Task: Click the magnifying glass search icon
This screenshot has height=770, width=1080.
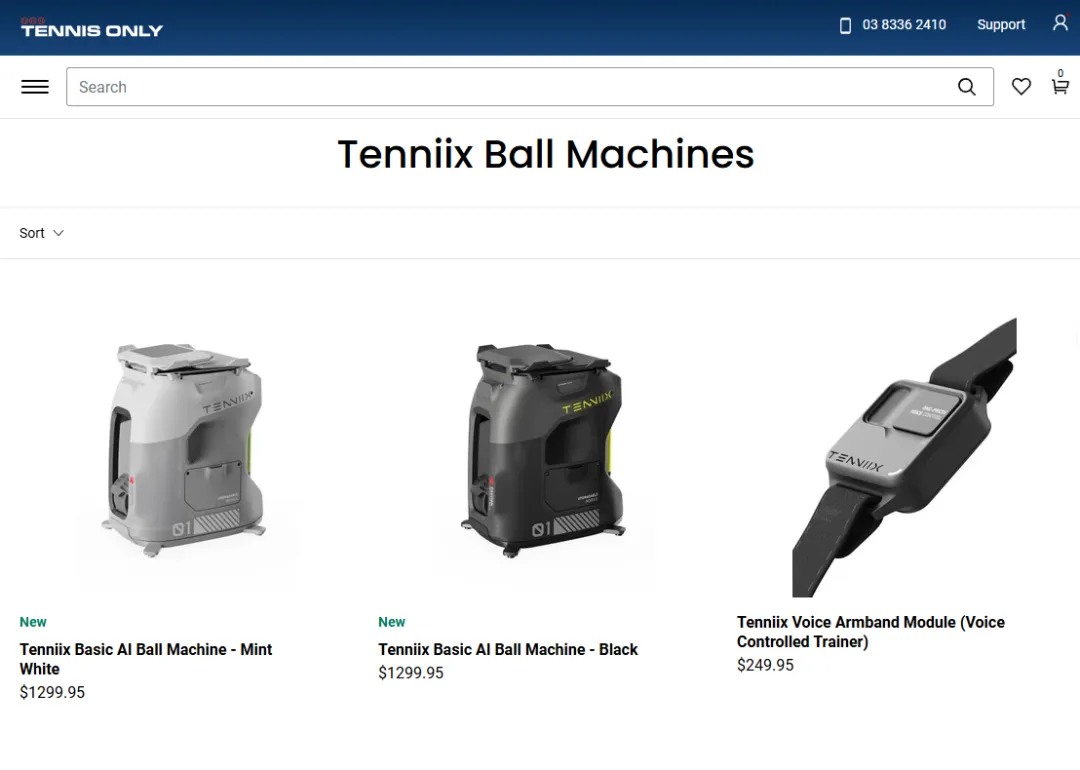Action: click(x=966, y=87)
